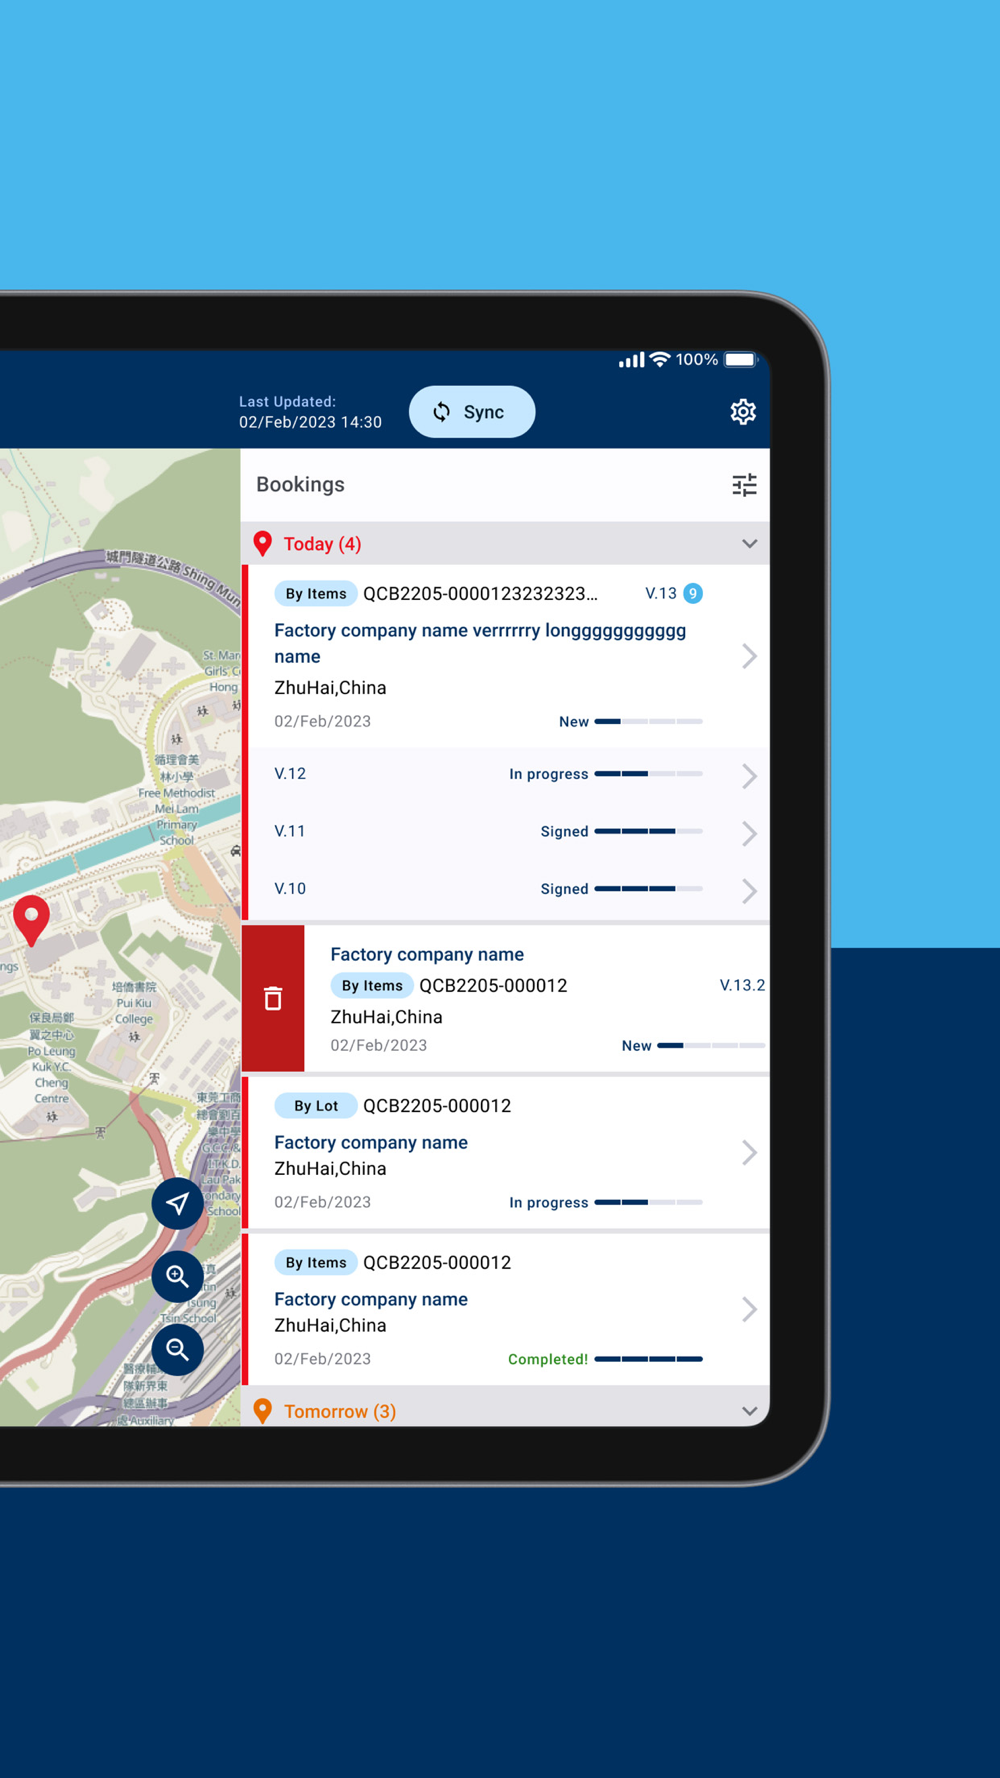Tap the By Items tag on QCB2205-0000123232323
1000x1778 pixels.
316,594
